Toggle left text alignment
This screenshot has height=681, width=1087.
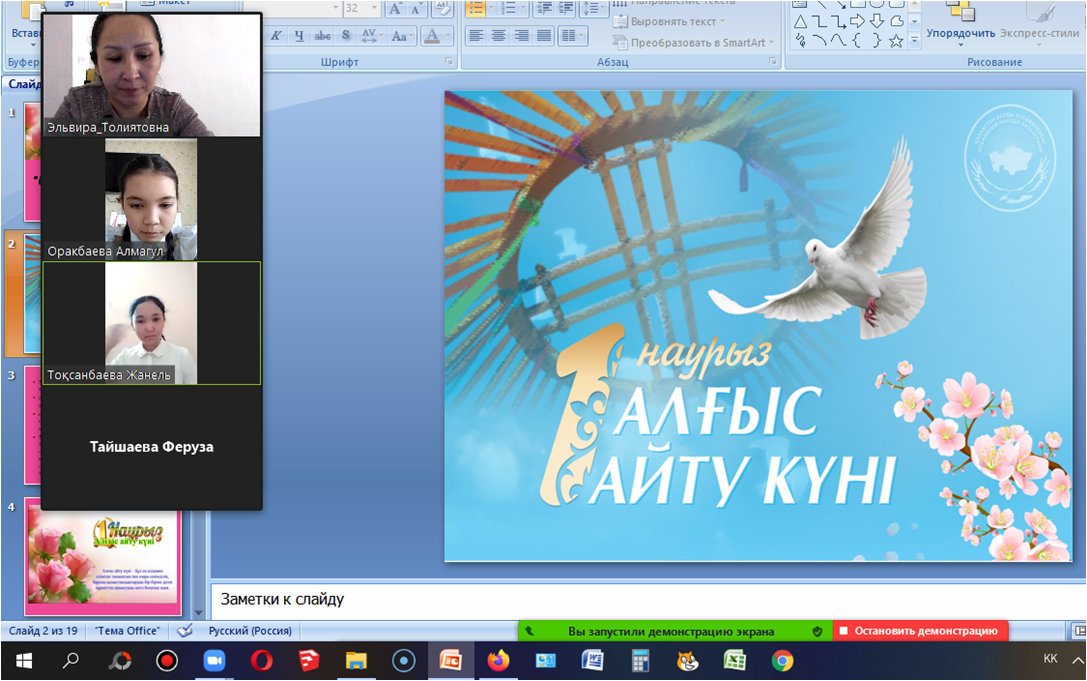coord(475,36)
